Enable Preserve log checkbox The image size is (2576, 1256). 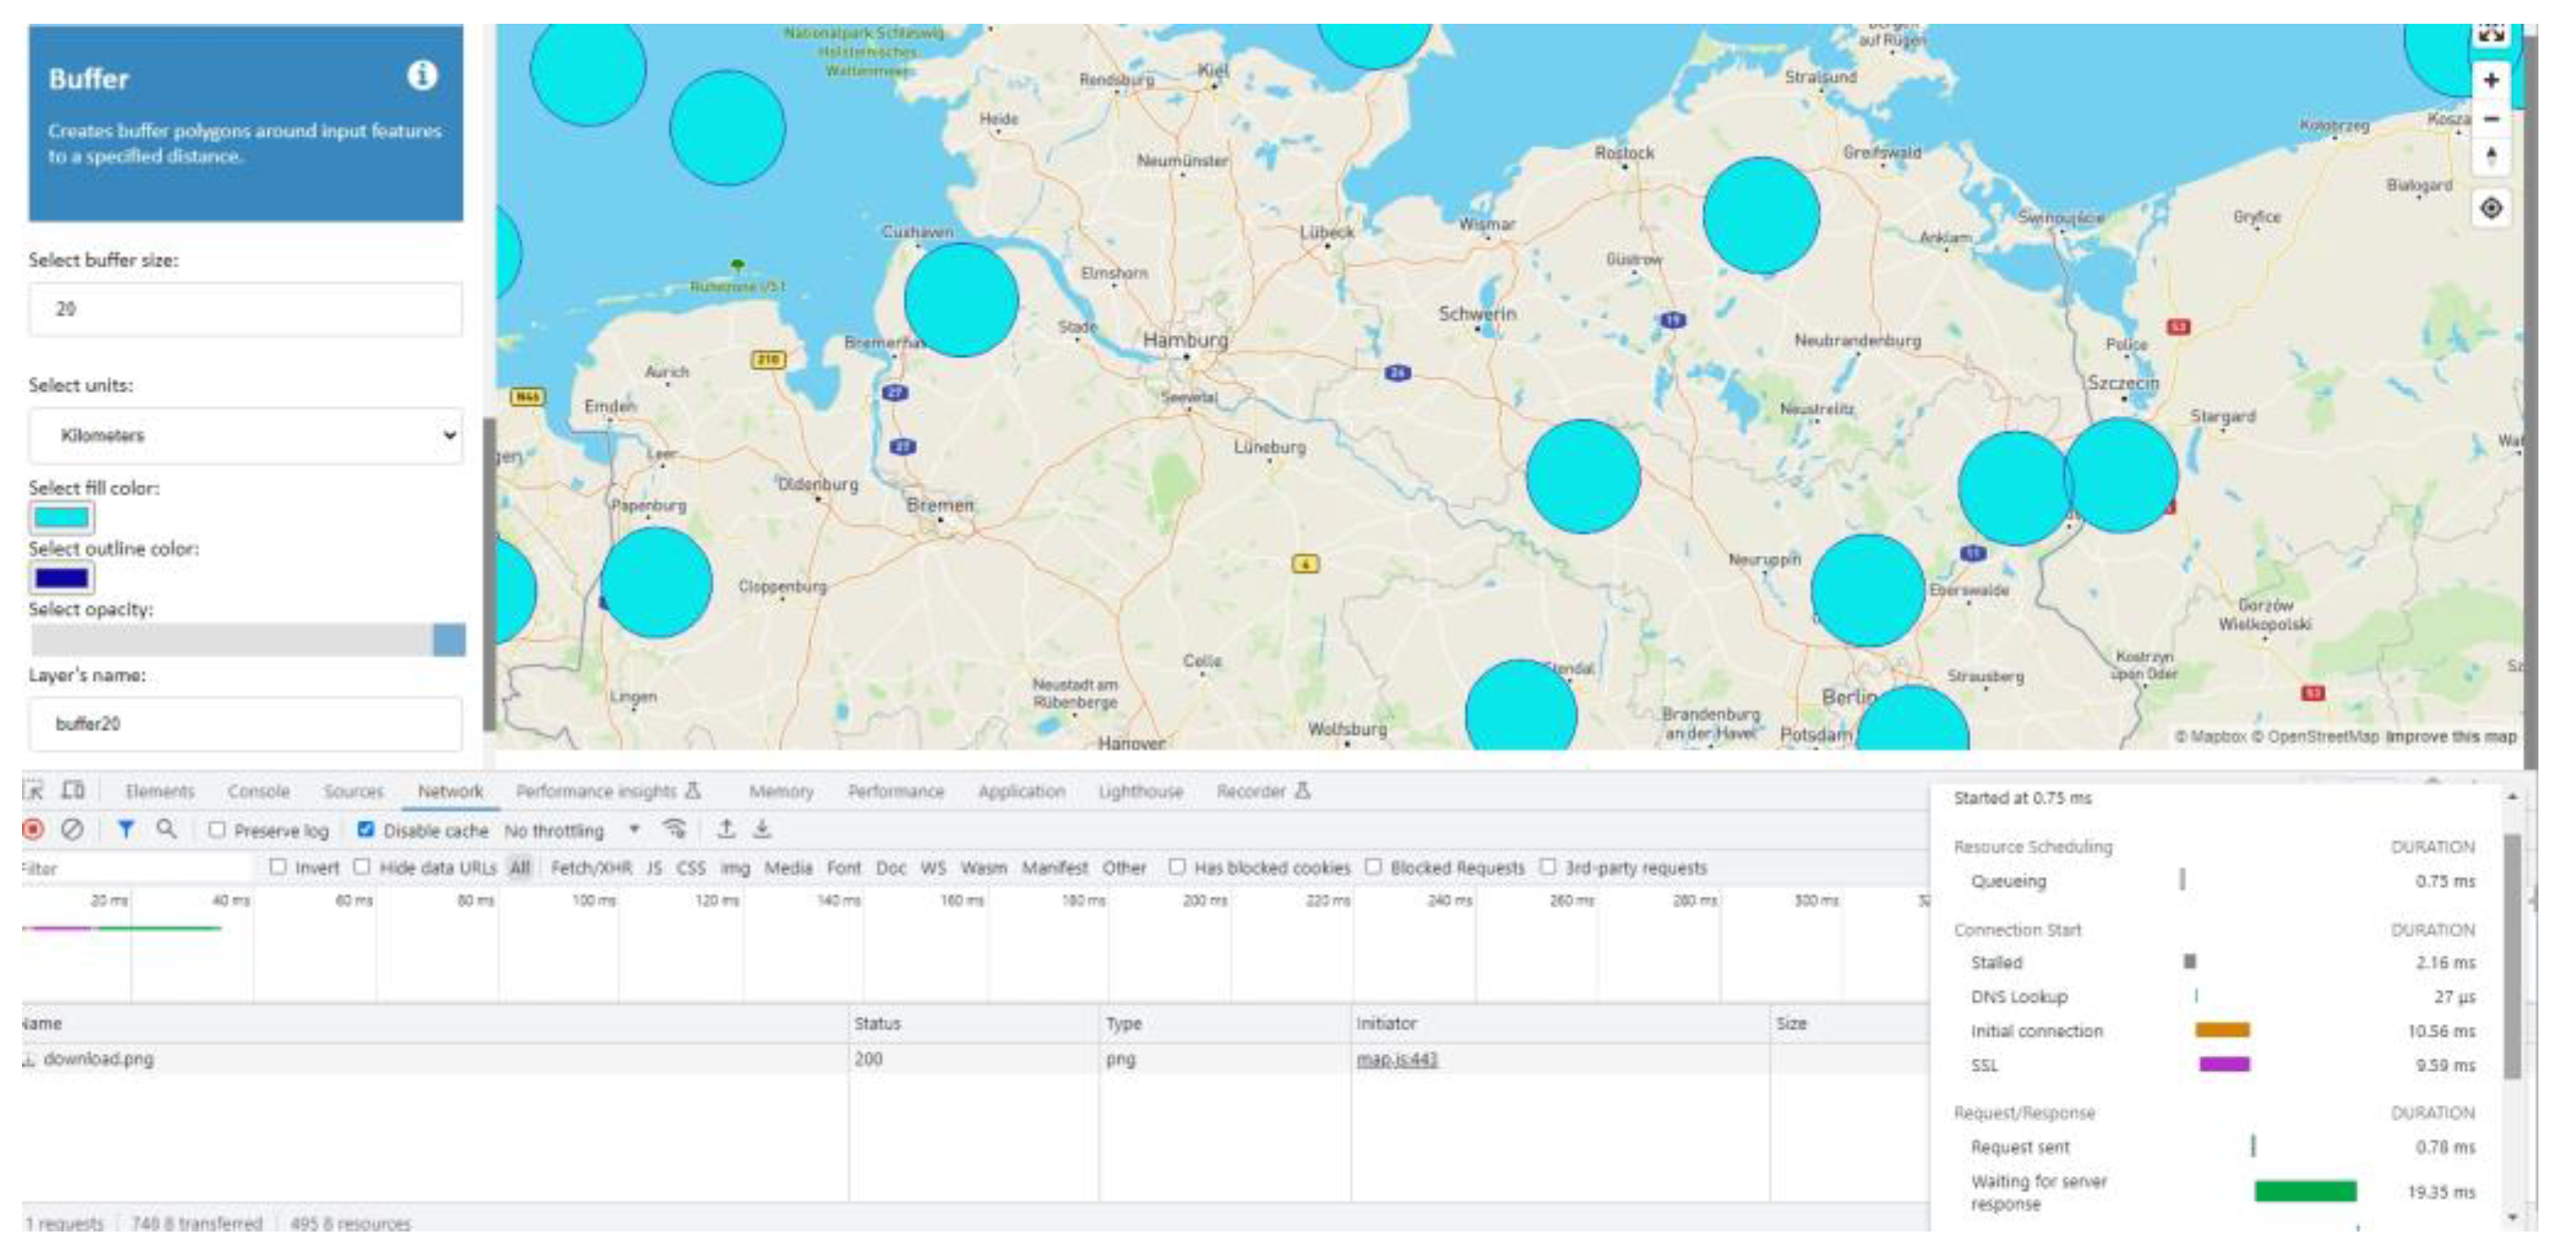[217, 830]
